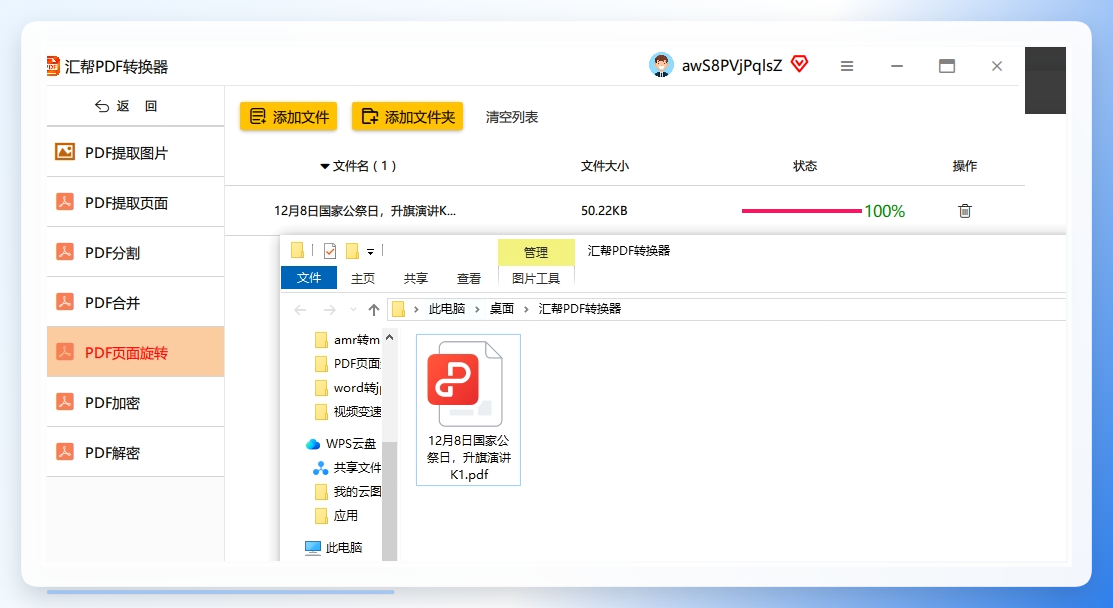Open recent locations dropdown in Explorer
Screen dimensions: 1113x608
coord(353,309)
